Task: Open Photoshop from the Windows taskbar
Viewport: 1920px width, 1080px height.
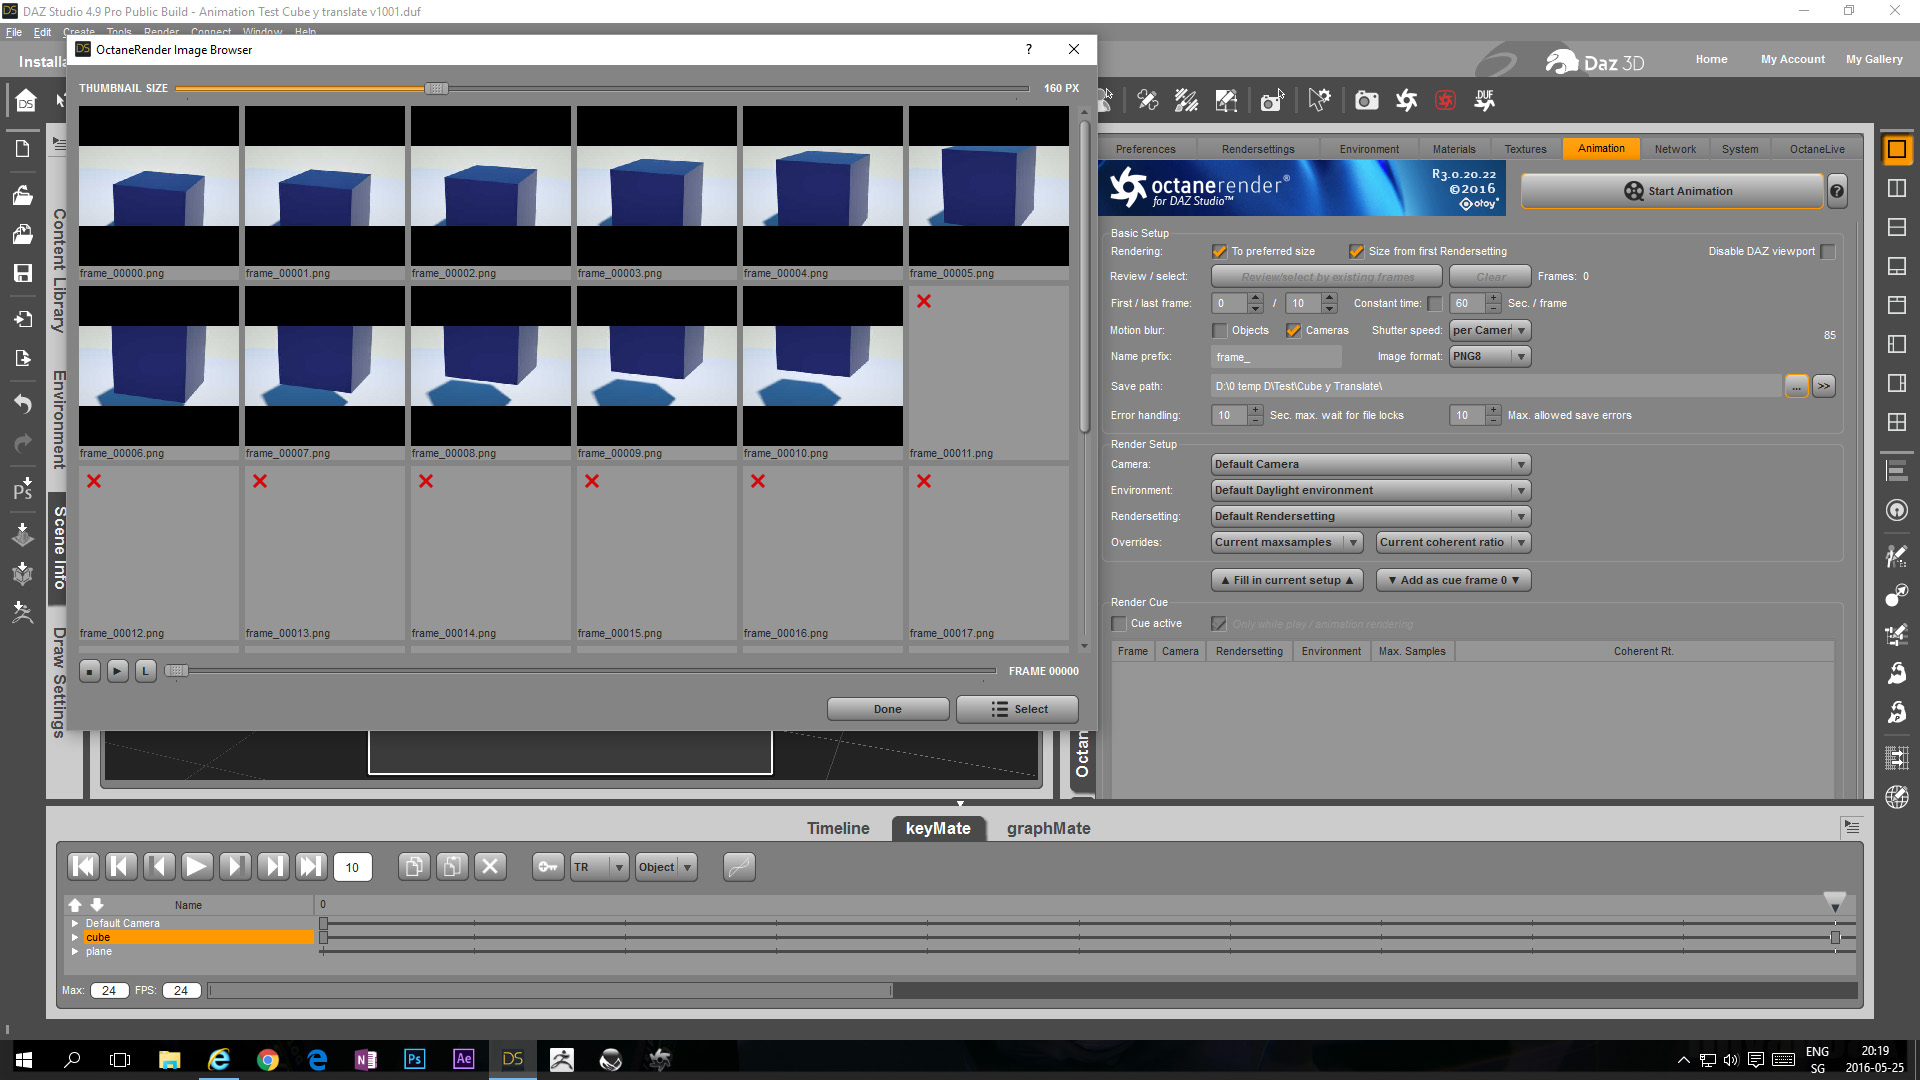Action: click(414, 1059)
